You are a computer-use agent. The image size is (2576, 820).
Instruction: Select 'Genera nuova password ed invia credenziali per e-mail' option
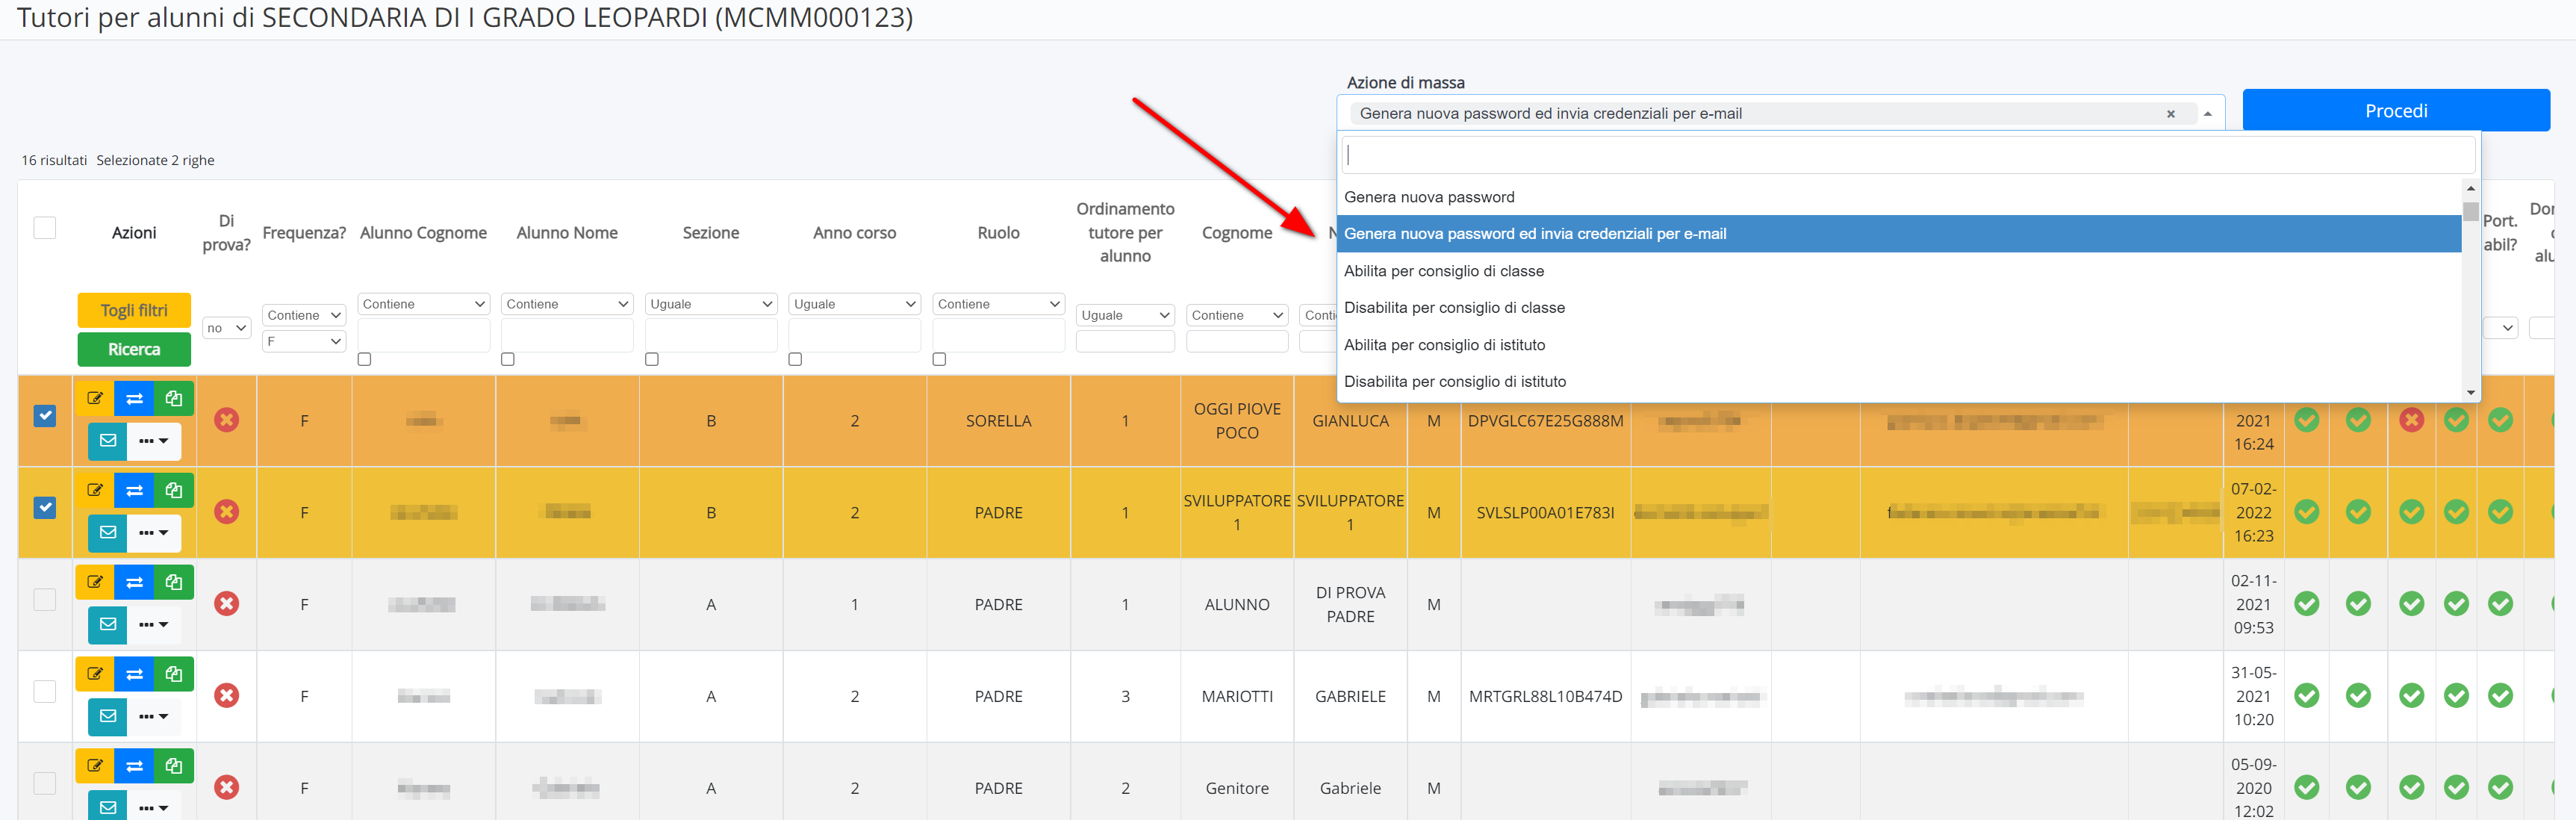[1898, 234]
